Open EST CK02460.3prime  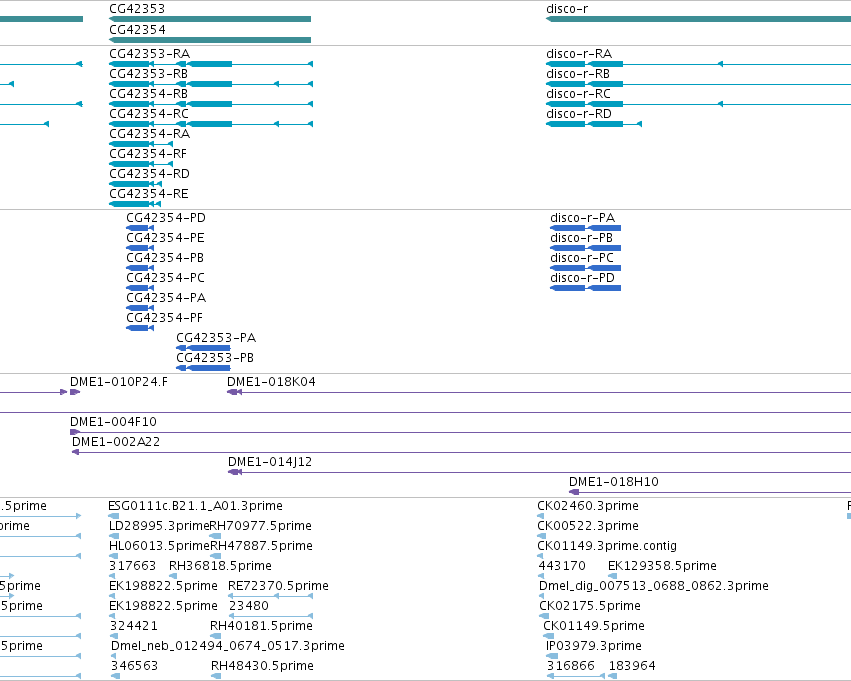(x=542, y=516)
